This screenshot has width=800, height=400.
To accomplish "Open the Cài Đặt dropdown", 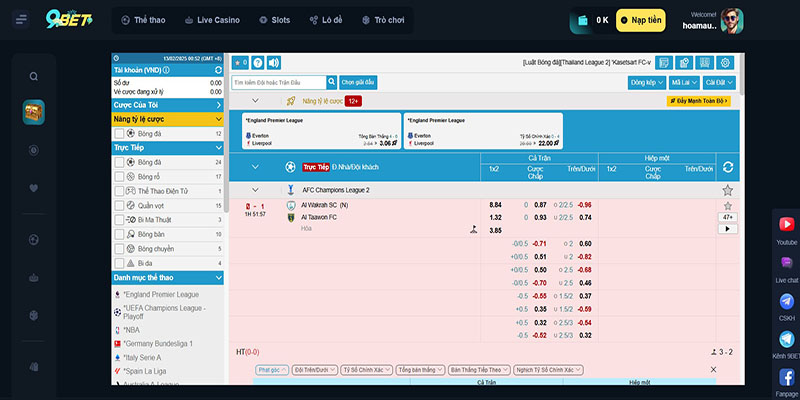I will pos(719,83).
